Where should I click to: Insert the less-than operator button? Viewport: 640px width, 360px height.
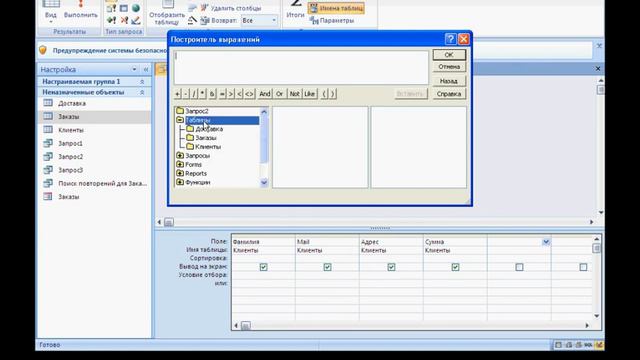click(x=240, y=94)
